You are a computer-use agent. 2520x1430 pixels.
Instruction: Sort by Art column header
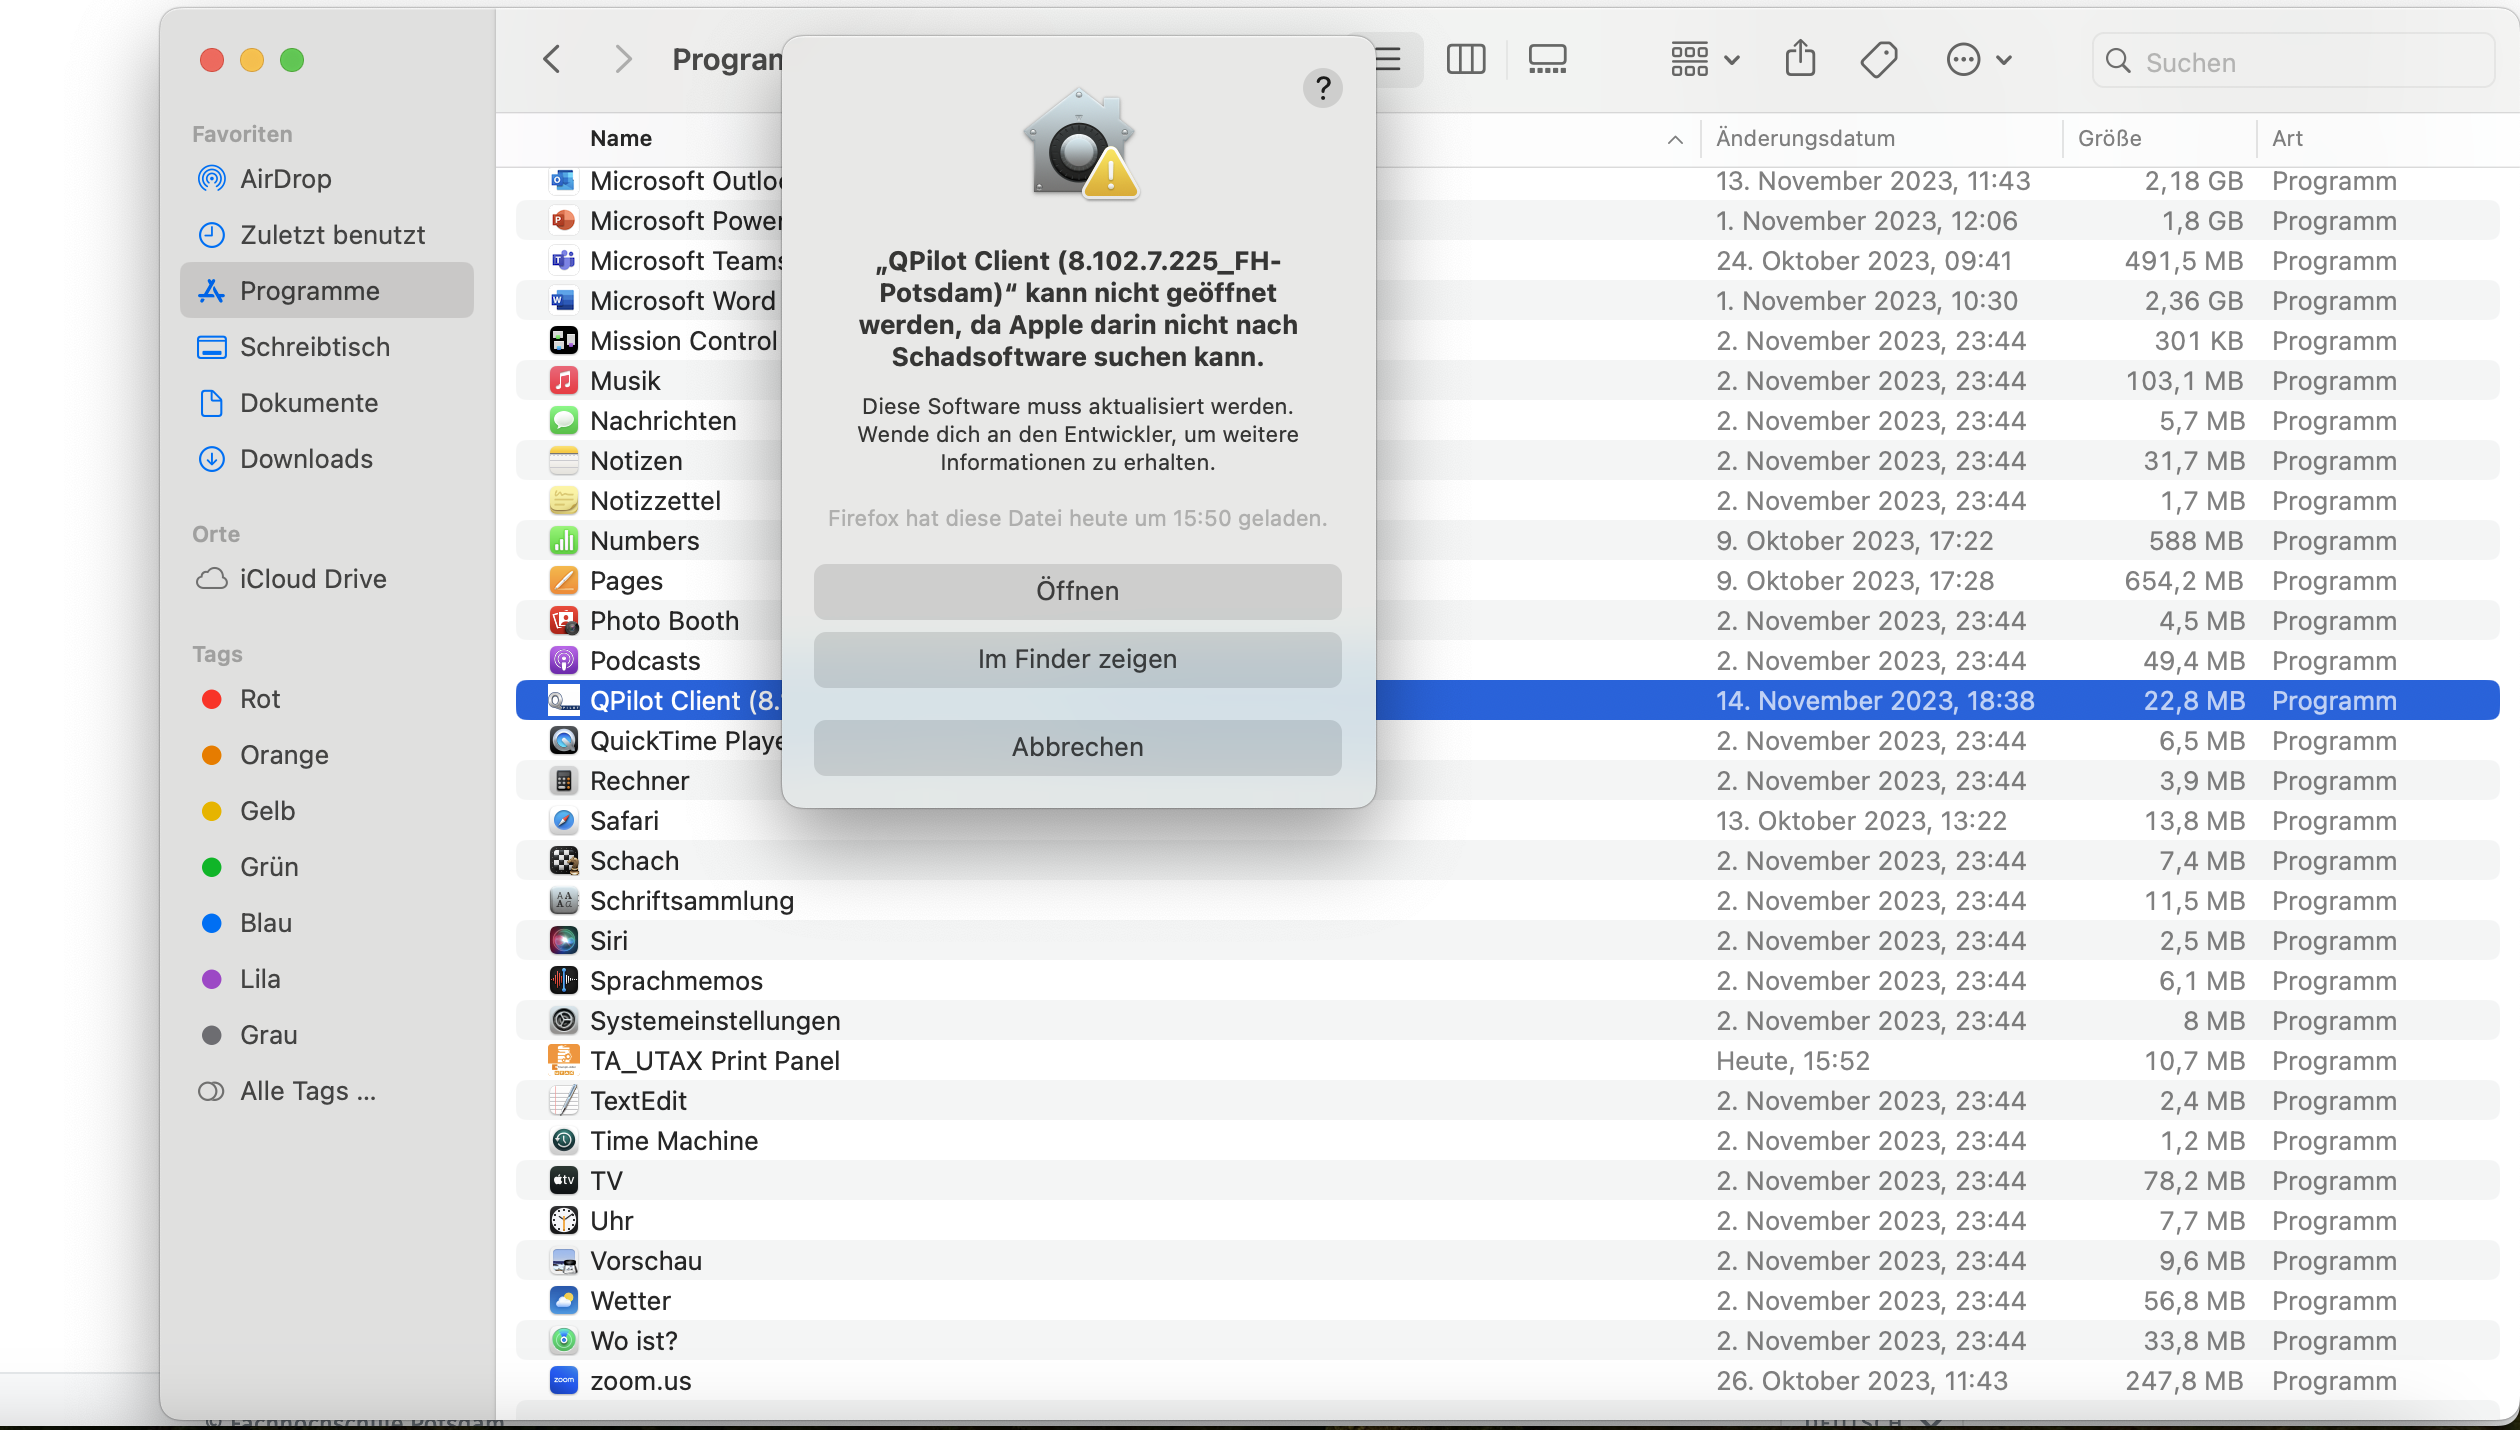click(x=2287, y=139)
